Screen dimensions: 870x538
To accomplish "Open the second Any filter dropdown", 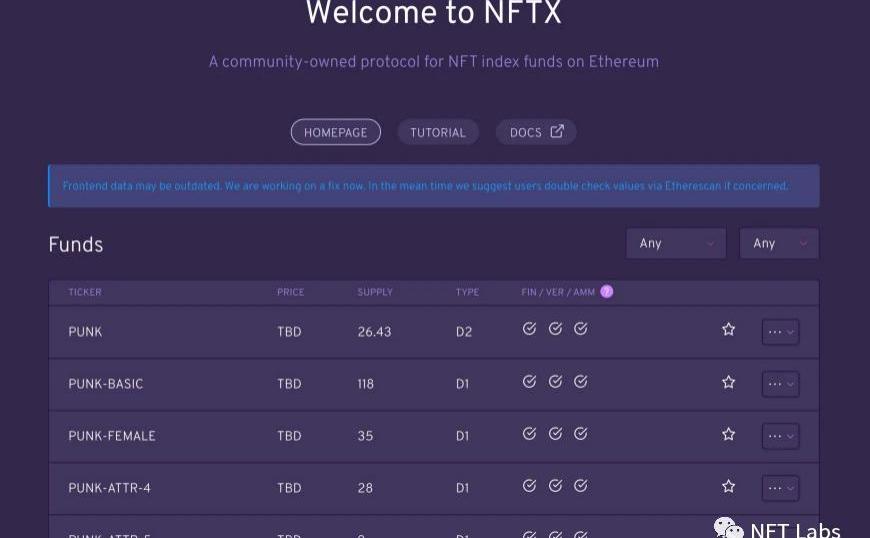I will (779, 244).
